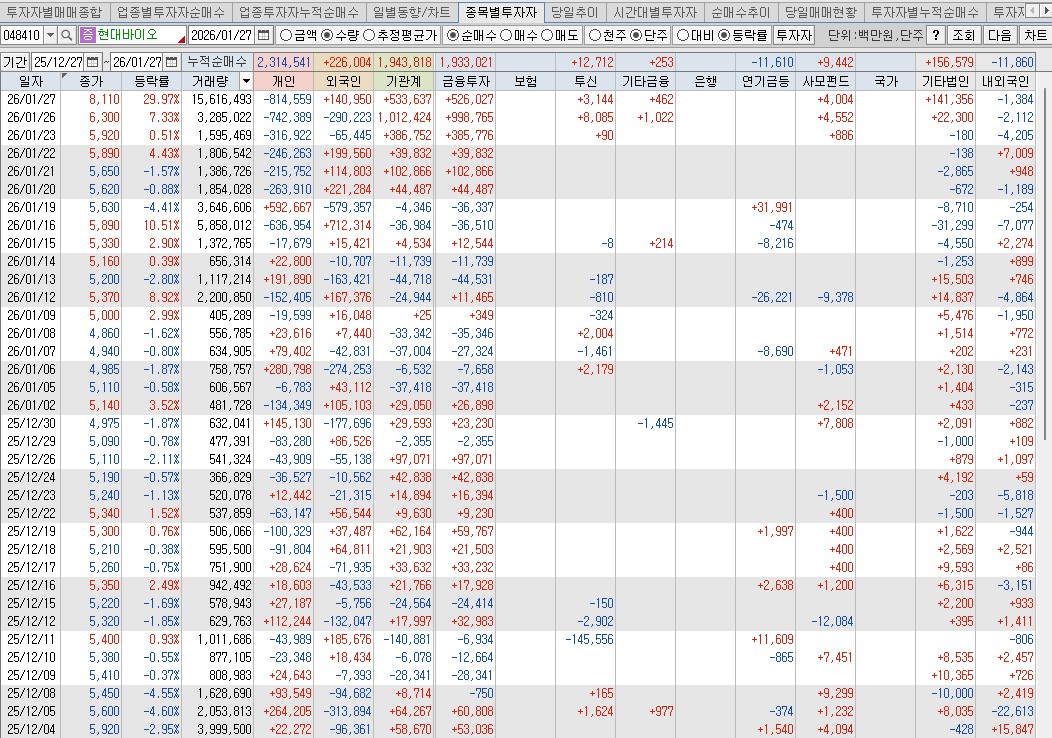1052x738 pixels.
Task: Open the calendar icon for period end 26/01/27
Action: tap(171, 61)
